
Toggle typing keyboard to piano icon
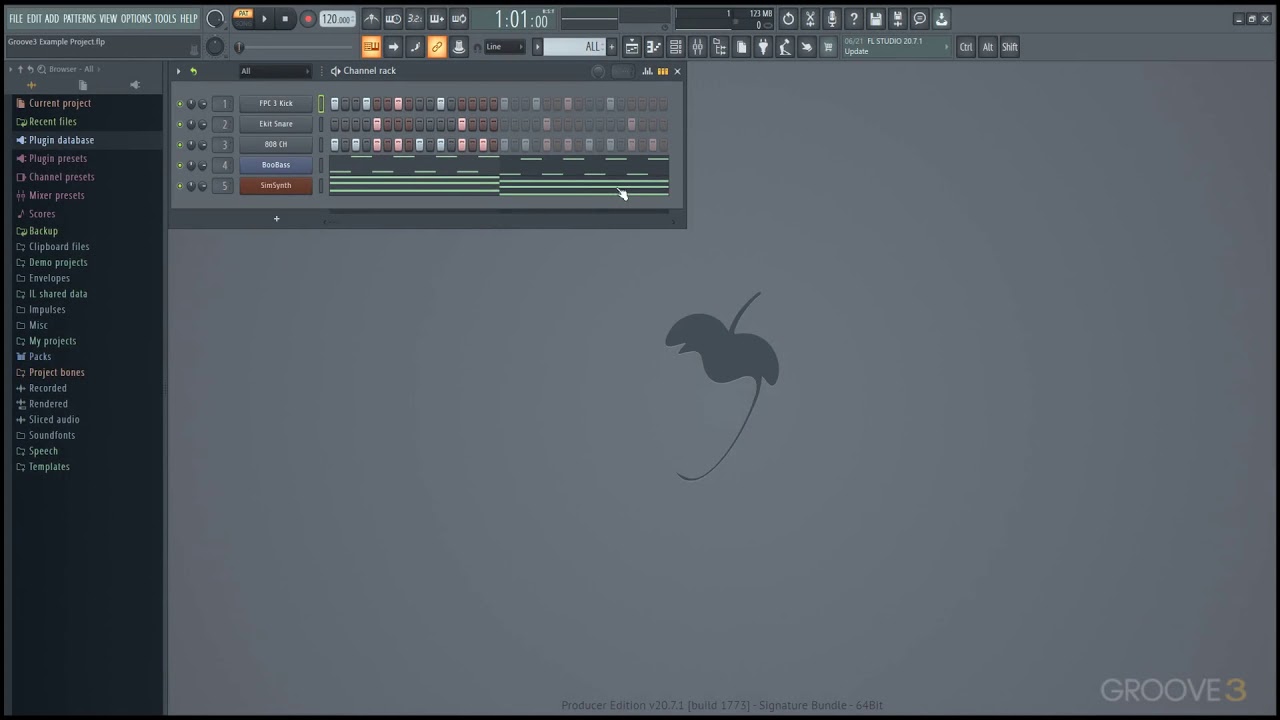point(371,47)
